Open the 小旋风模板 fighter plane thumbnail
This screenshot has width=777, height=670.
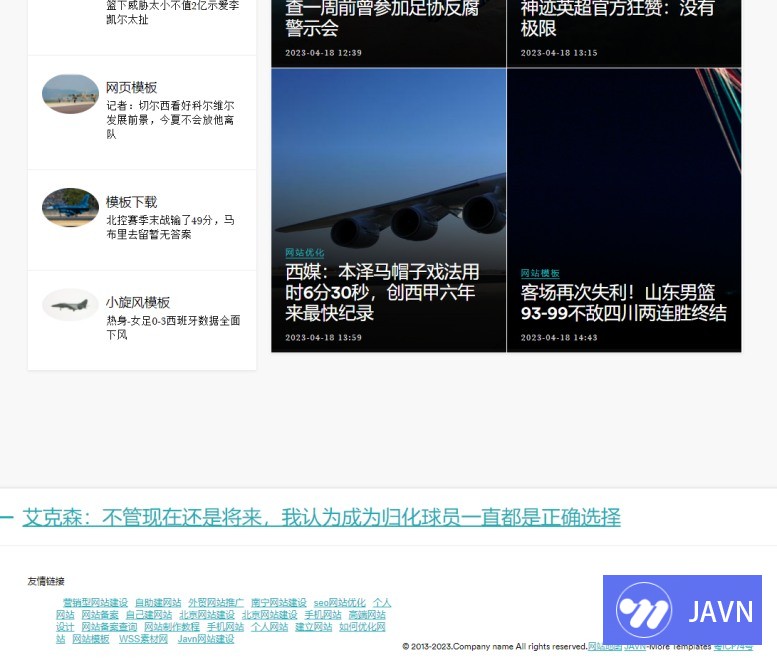[70, 305]
